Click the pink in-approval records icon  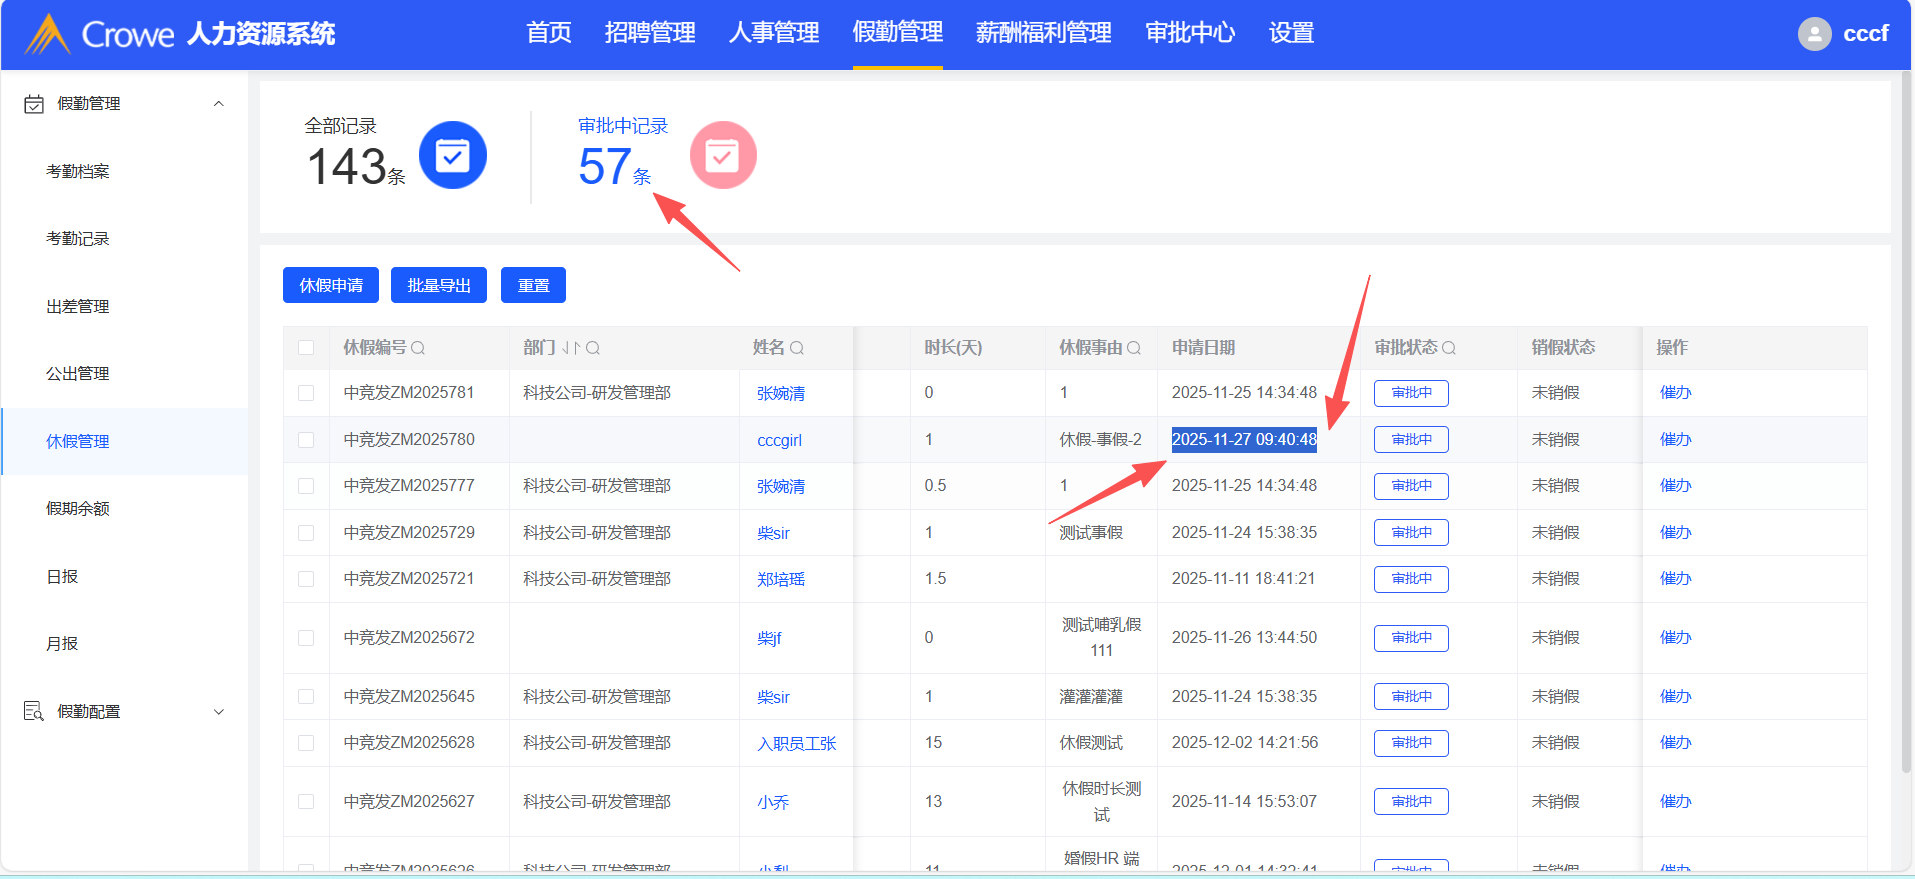[x=722, y=155]
